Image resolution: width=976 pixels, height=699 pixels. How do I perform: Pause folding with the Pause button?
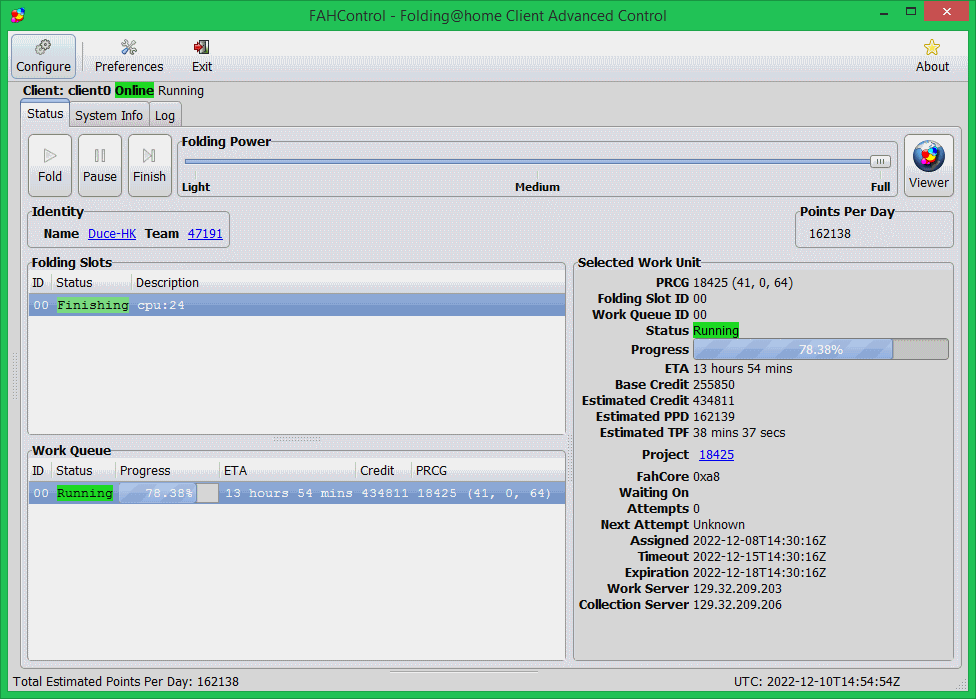pyautogui.click(x=100, y=166)
